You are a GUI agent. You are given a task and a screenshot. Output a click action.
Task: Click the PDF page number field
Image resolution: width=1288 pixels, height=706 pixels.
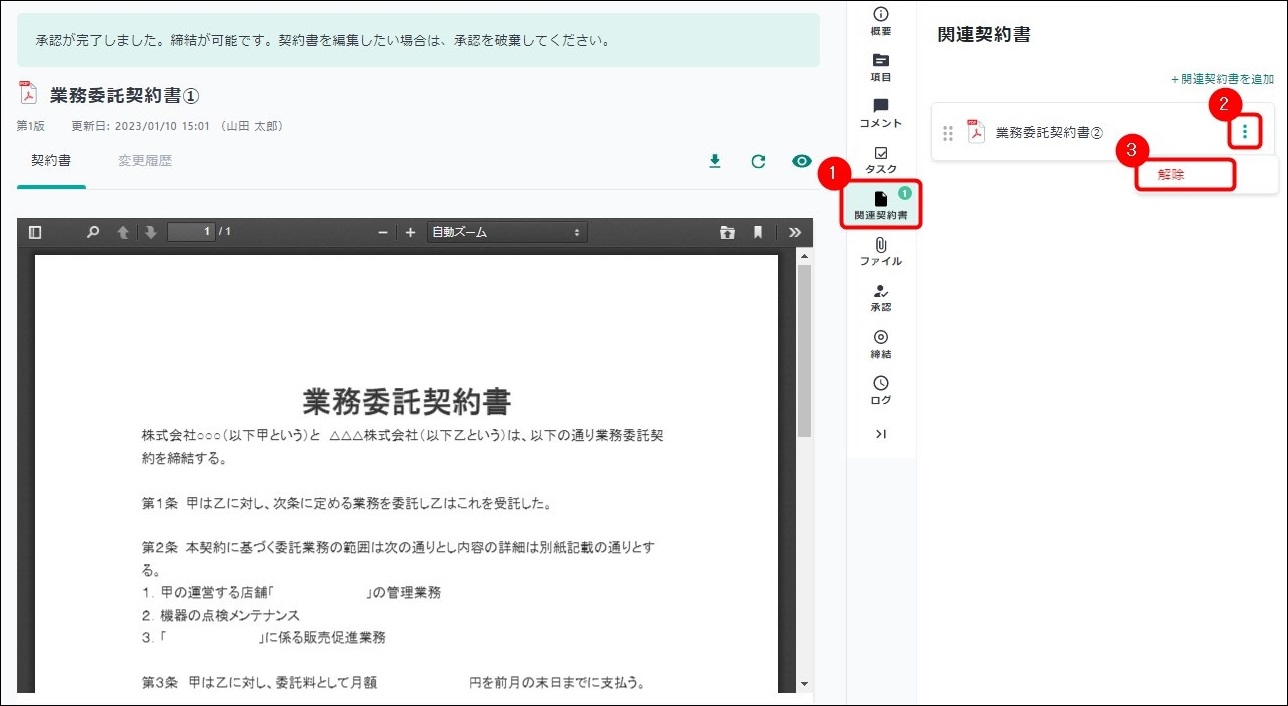[x=191, y=232]
